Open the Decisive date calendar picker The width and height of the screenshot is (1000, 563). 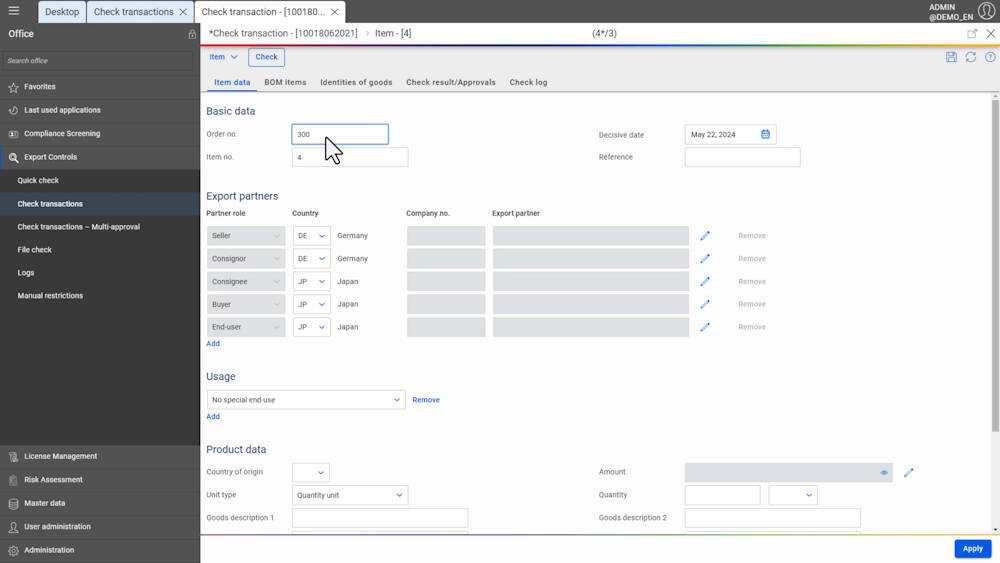(x=765, y=134)
